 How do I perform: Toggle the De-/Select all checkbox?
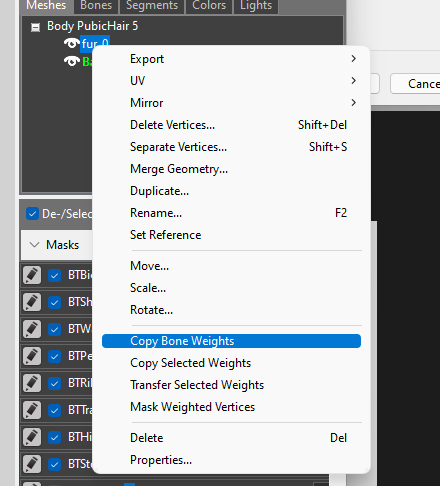pos(32,214)
